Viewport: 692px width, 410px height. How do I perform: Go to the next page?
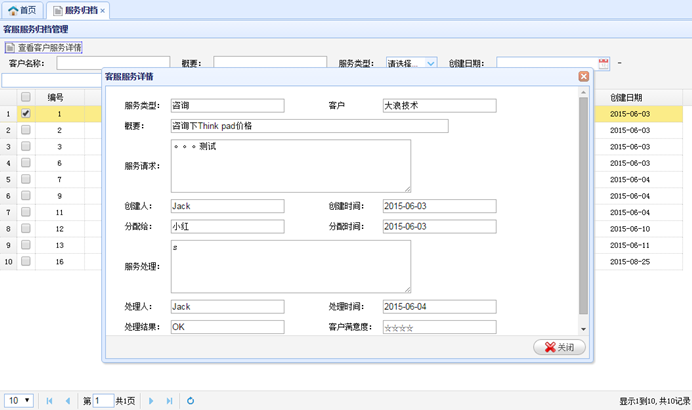151,401
